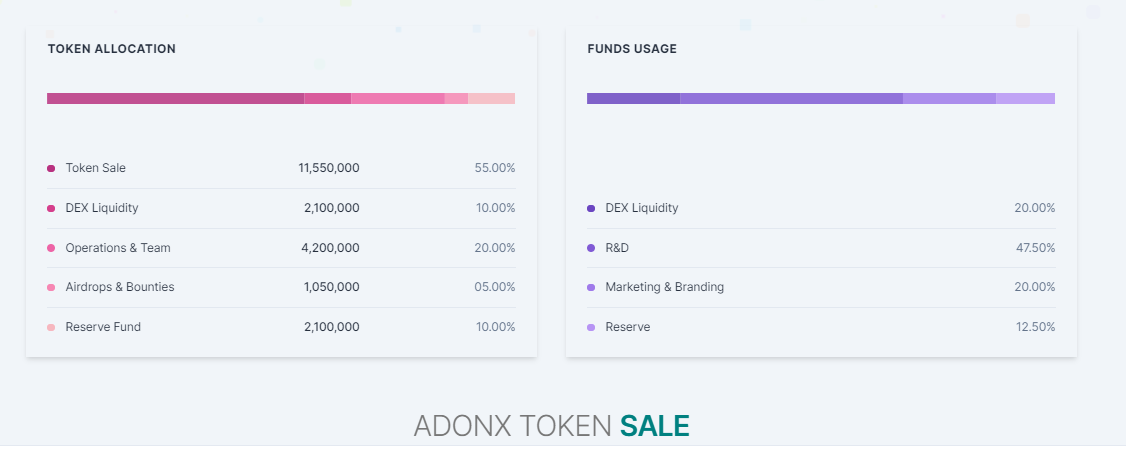Image resolution: width=1126 pixels, height=459 pixels.
Task: Select the Funds Usage heading
Action: point(632,49)
